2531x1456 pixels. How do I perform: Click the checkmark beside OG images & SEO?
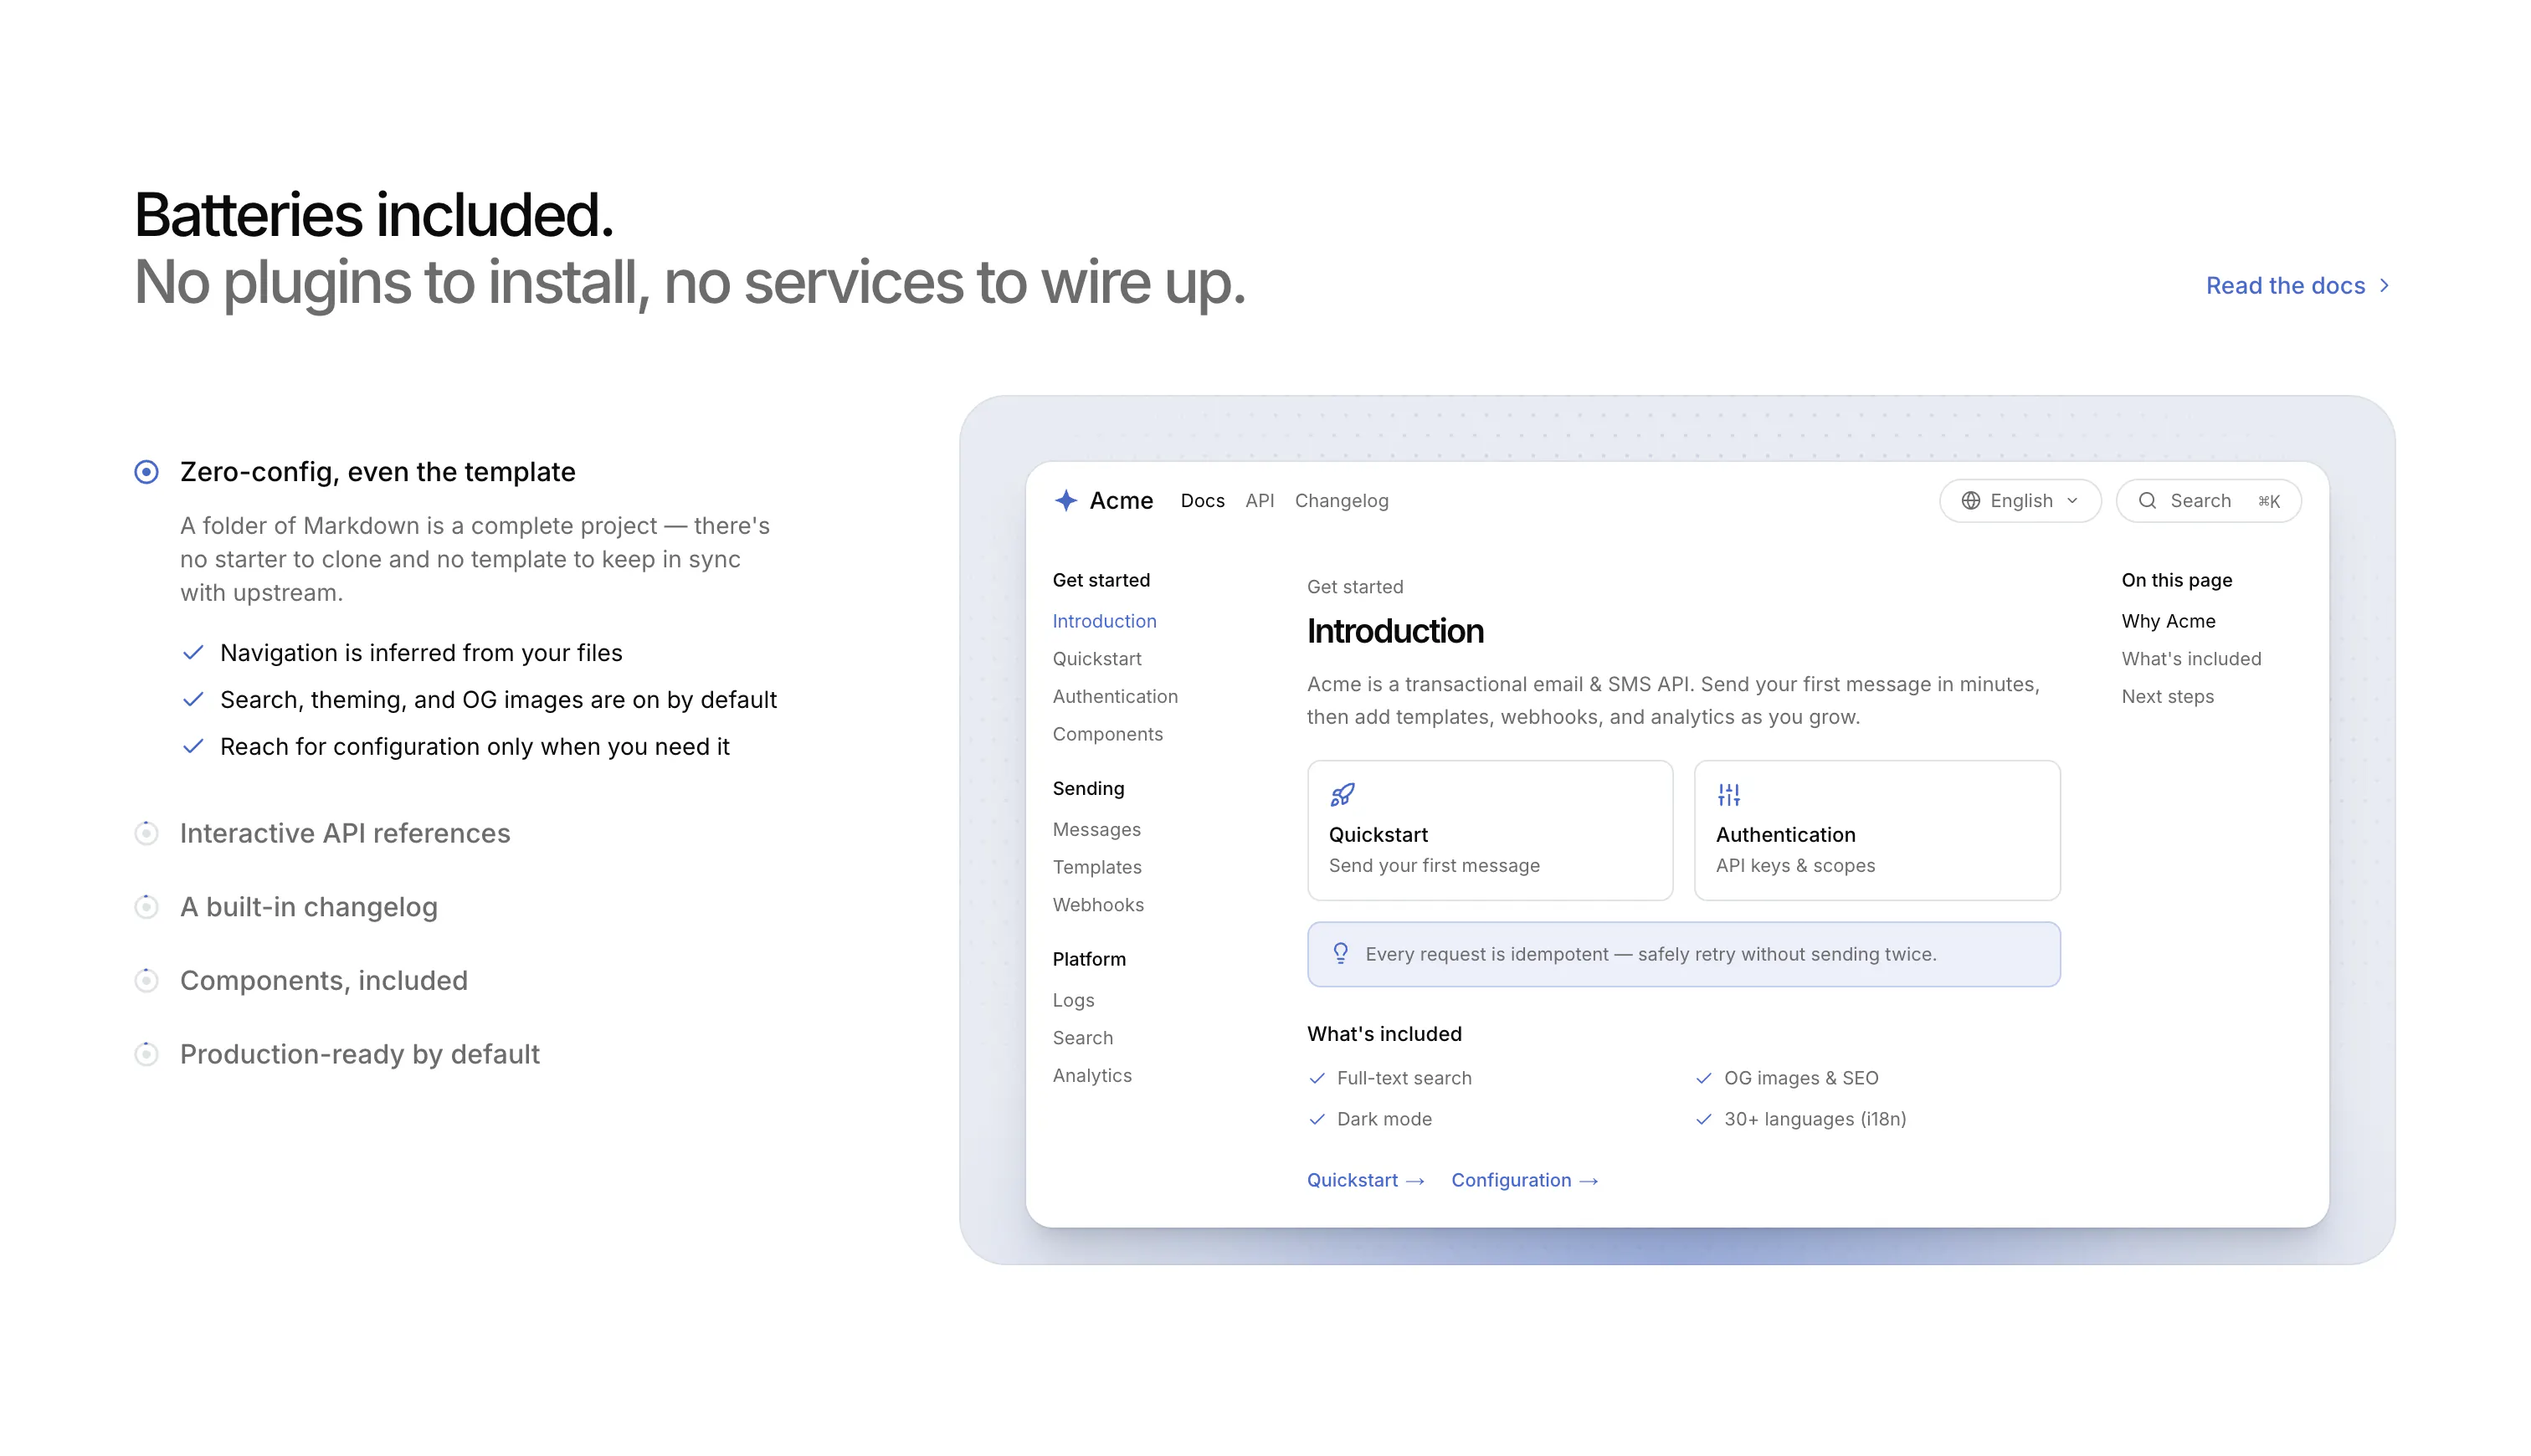coord(1704,1078)
